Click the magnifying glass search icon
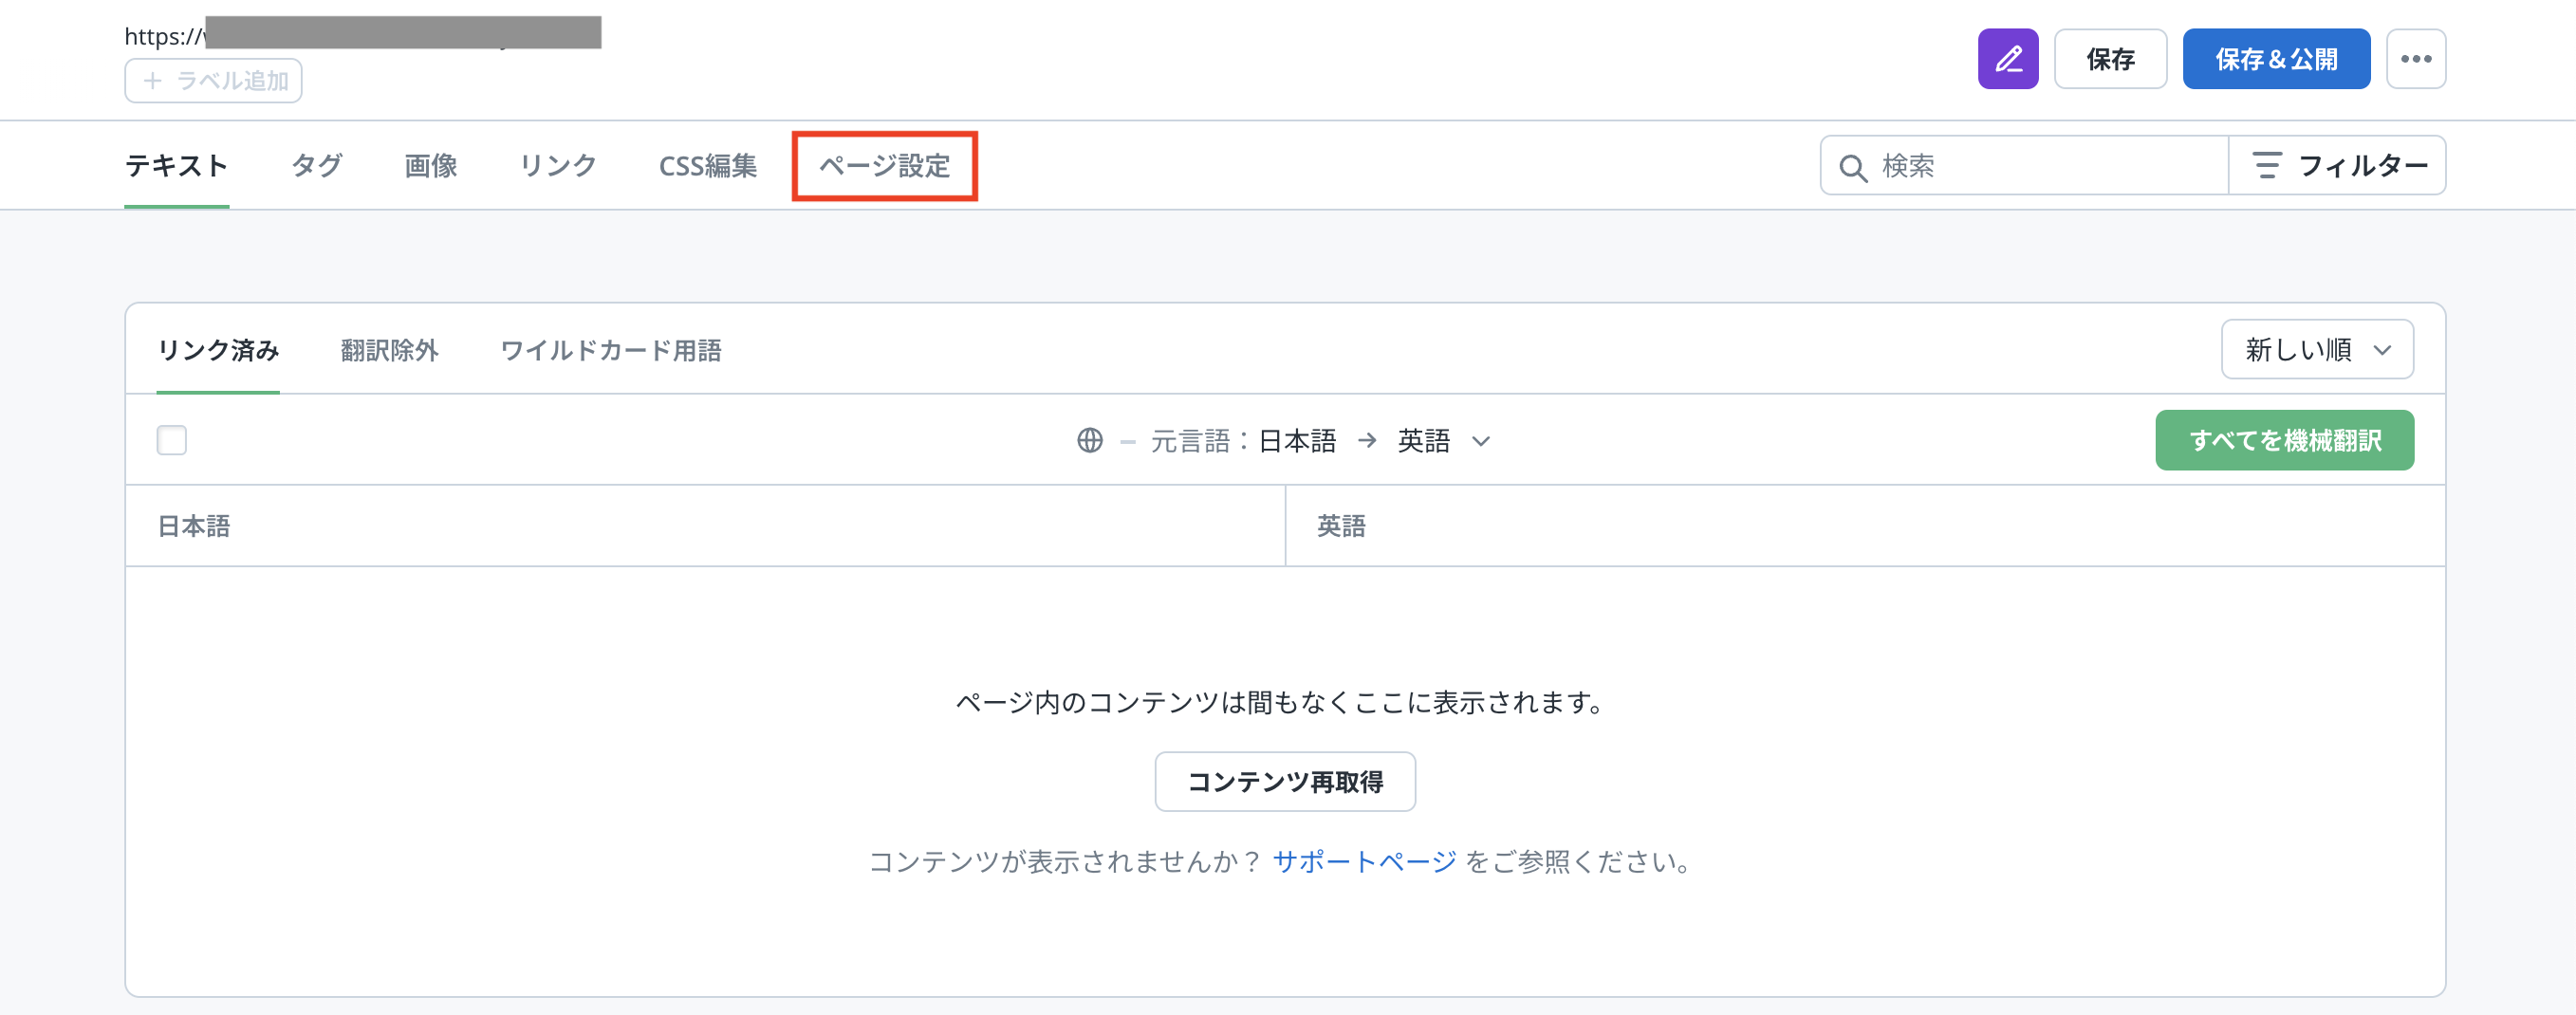 coord(1852,167)
